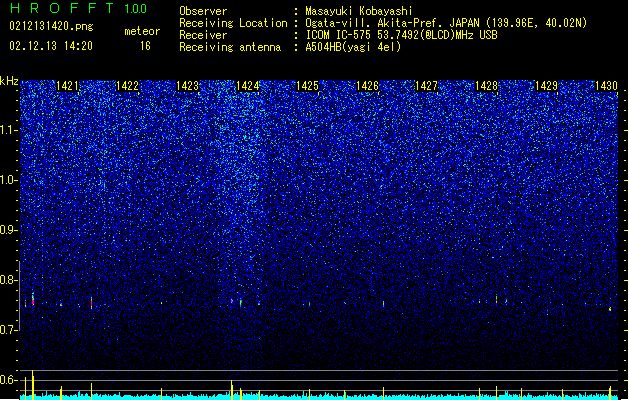This screenshot has height=400, width=629.
Task: Click the 1424 time axis marker
Action: click(x=248, y=85)
